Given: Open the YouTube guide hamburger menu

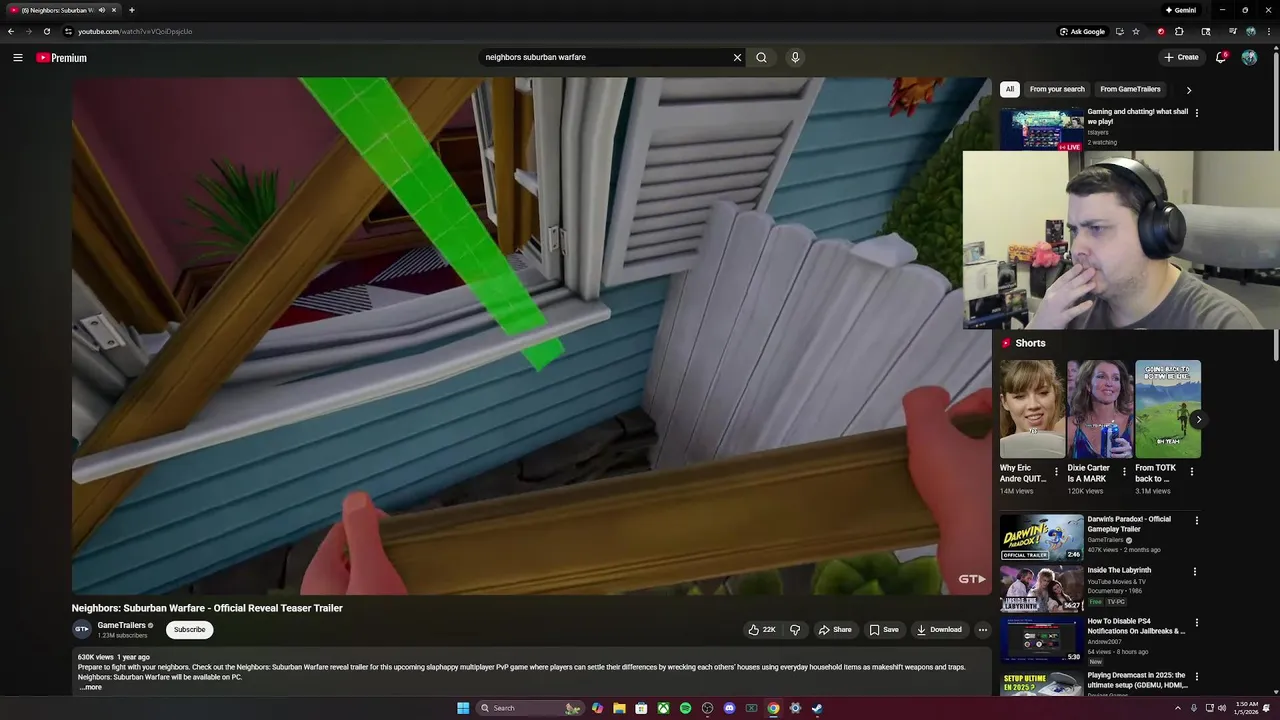Looking at the screenshot, I should click(18, 58).
